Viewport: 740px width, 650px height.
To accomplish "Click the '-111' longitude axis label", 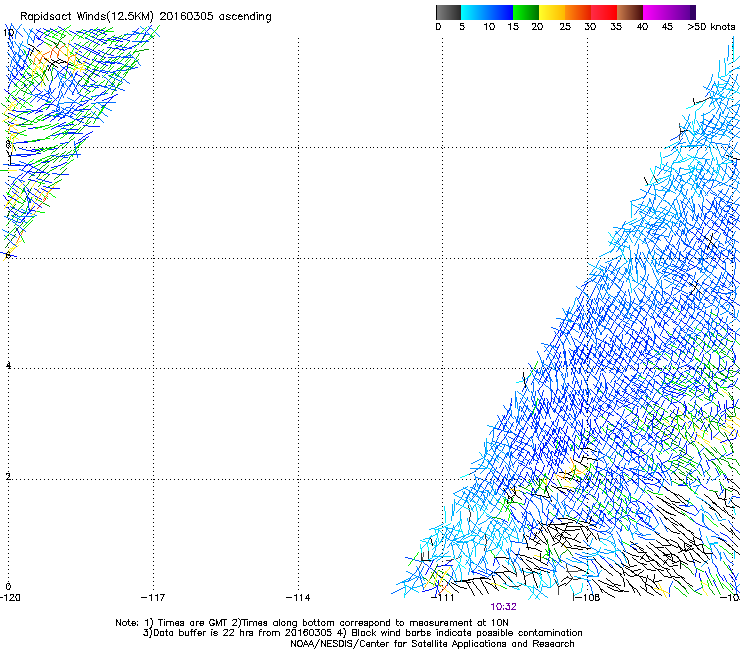I will pos(443,598).
